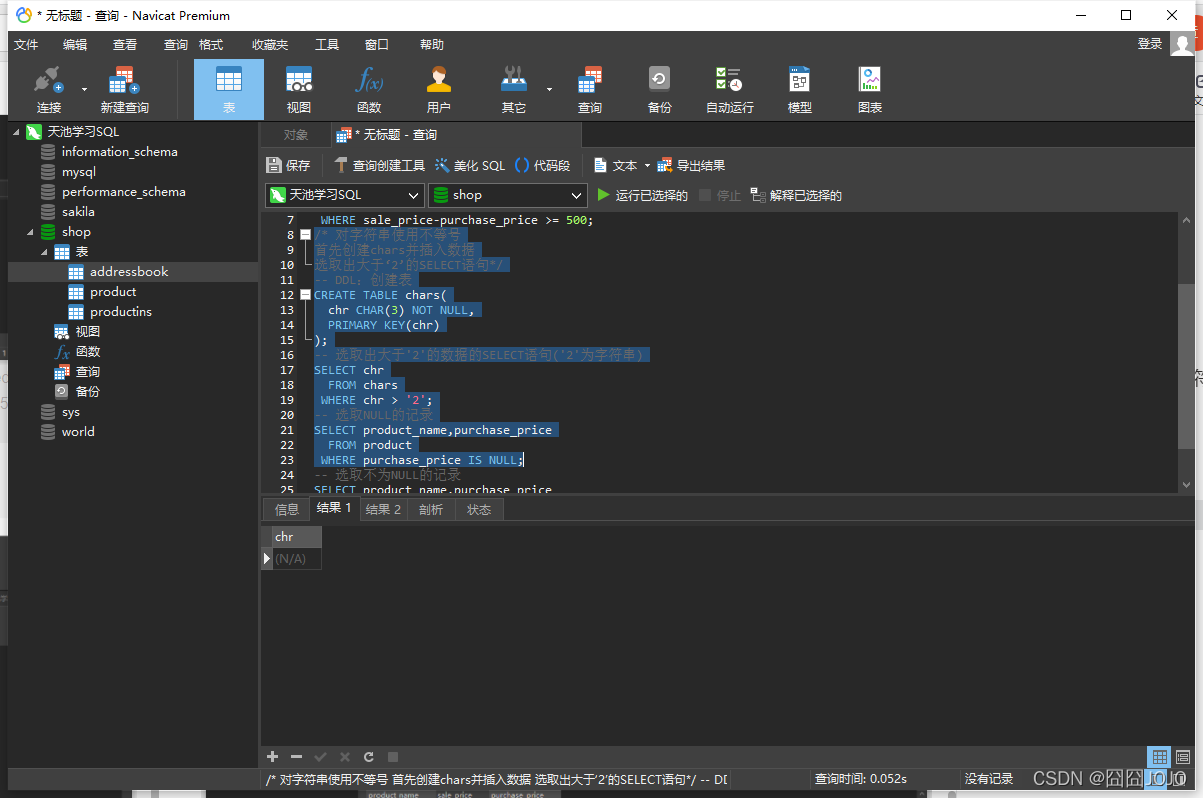Open the 工具 menu

click(327, 44)
